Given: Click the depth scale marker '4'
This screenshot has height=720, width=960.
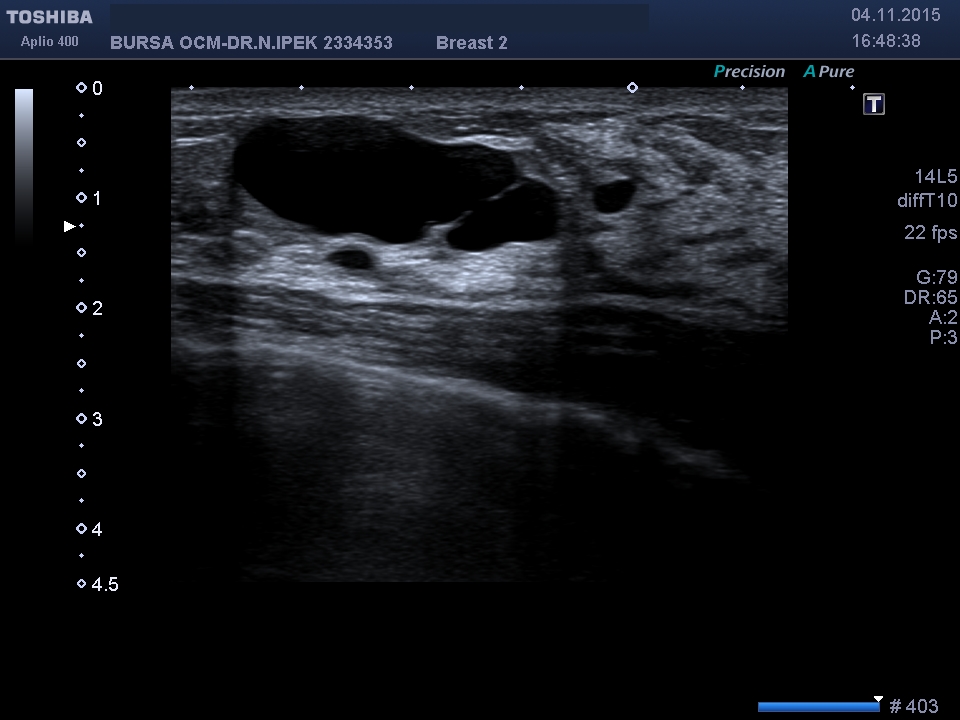Looking at the screenshot, I should (x=97, y=530).
